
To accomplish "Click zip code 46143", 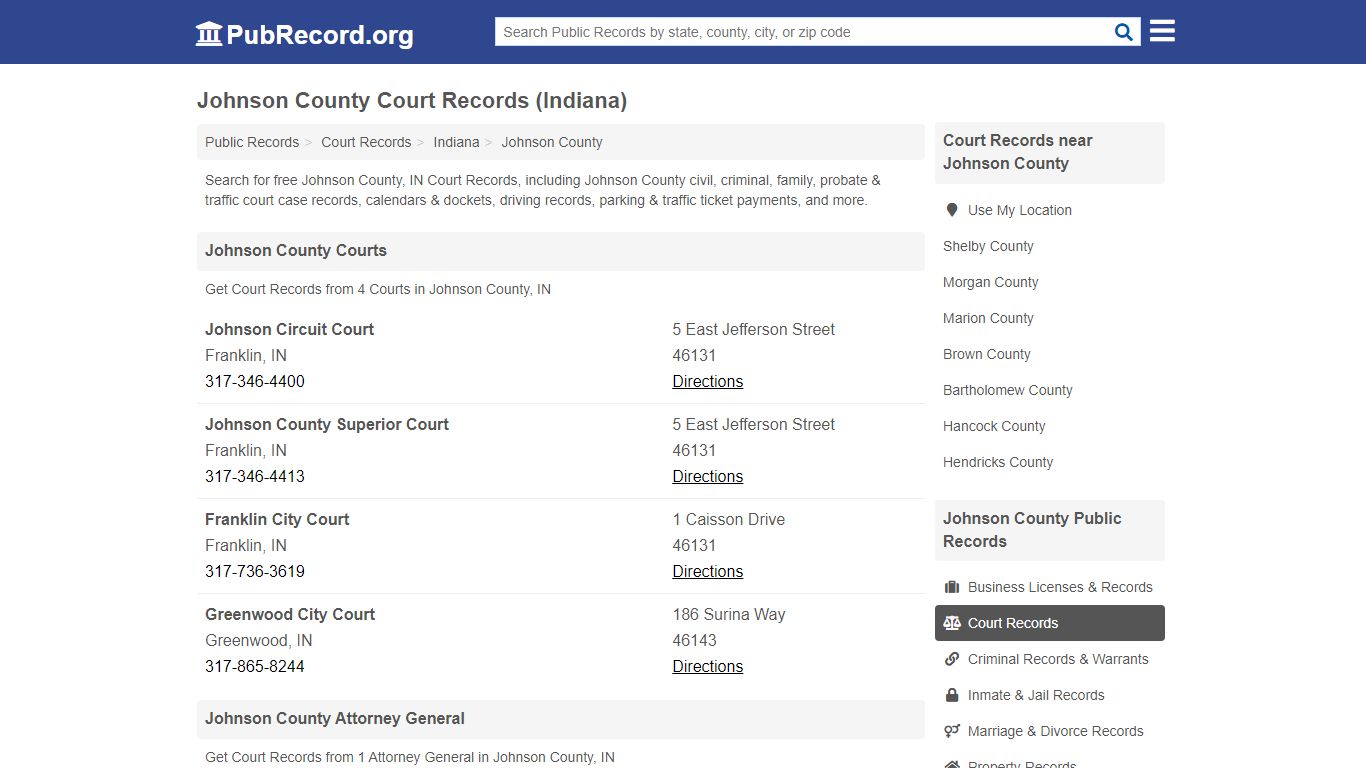I will [x=694, y=640].
